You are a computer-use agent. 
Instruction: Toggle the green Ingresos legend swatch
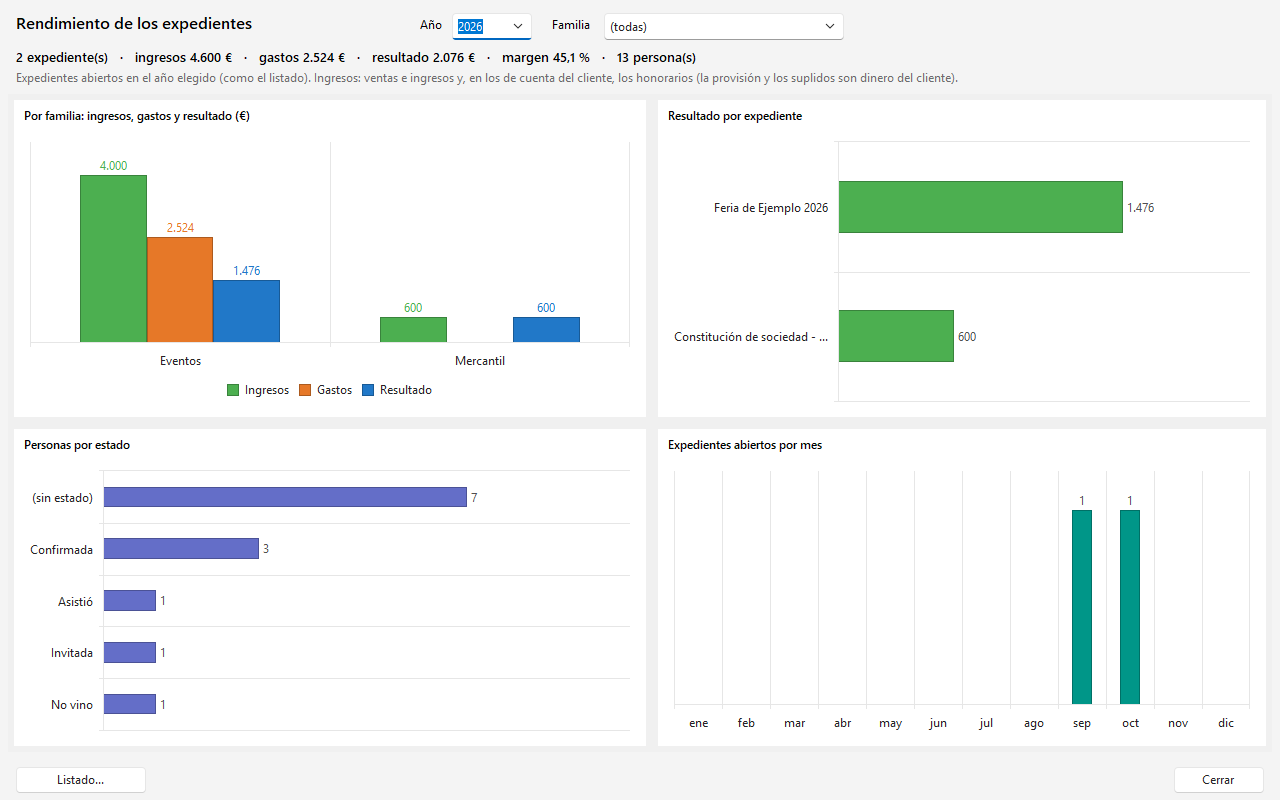tap(233, 390)
